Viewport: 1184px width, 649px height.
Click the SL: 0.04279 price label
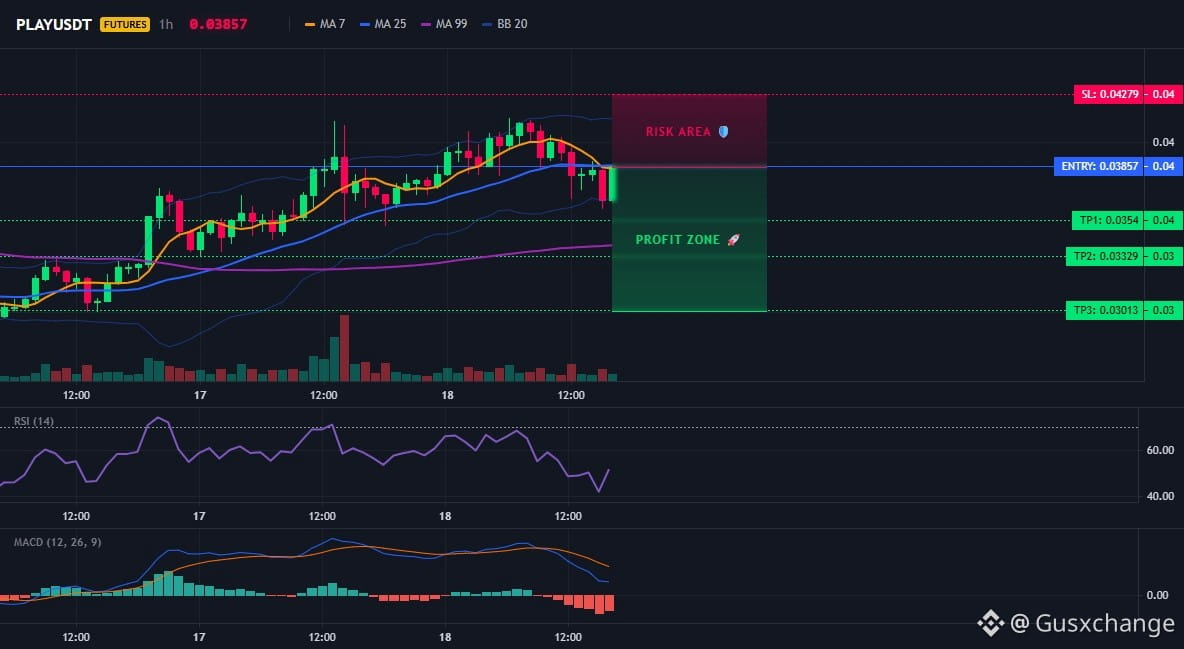(1109, 94)
